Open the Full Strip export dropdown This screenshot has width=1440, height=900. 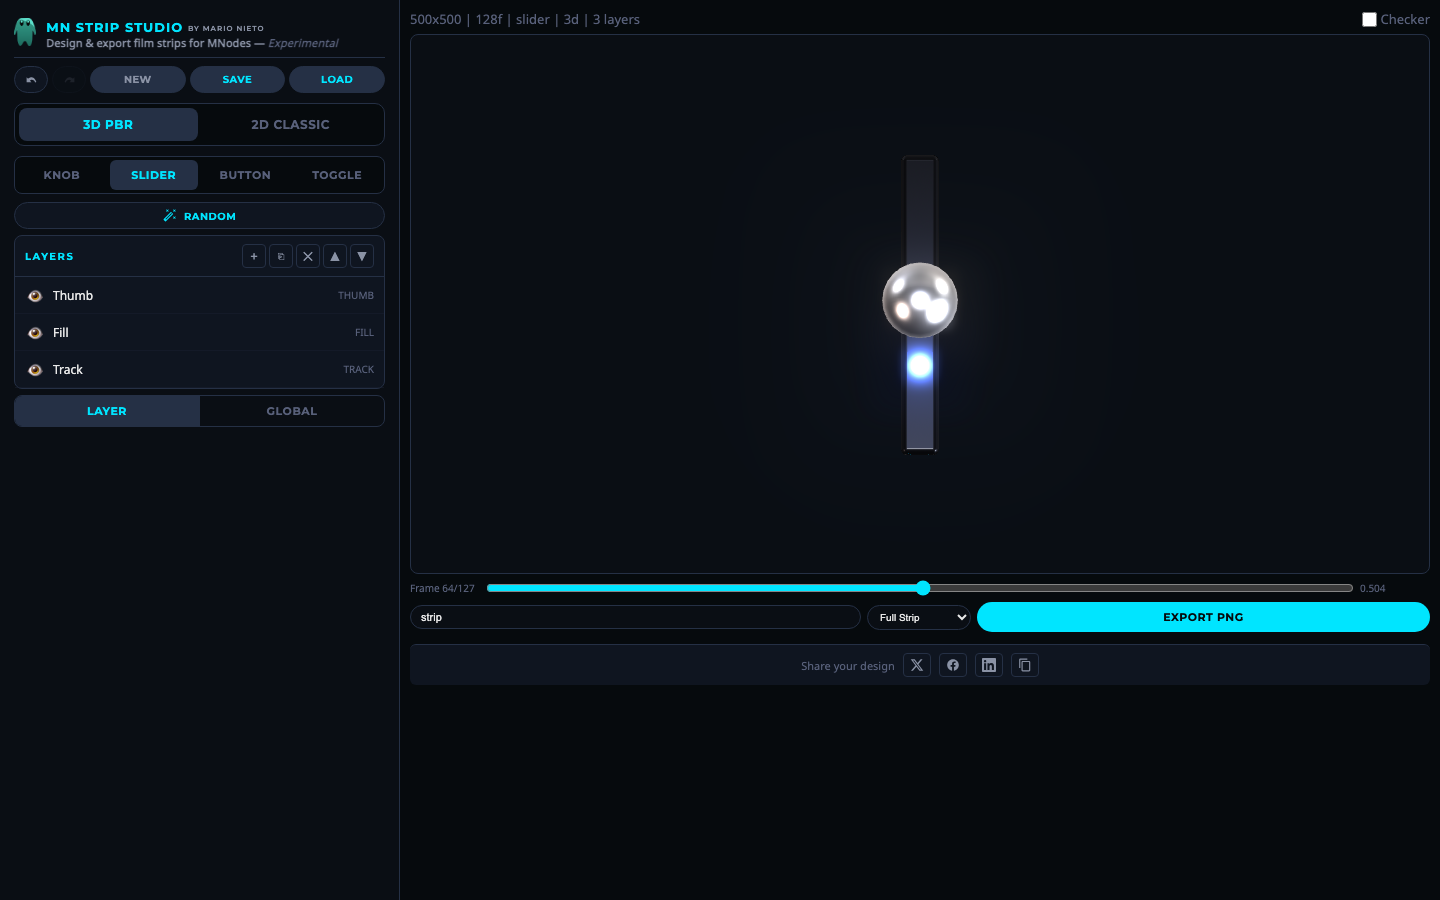coord(918,617)
